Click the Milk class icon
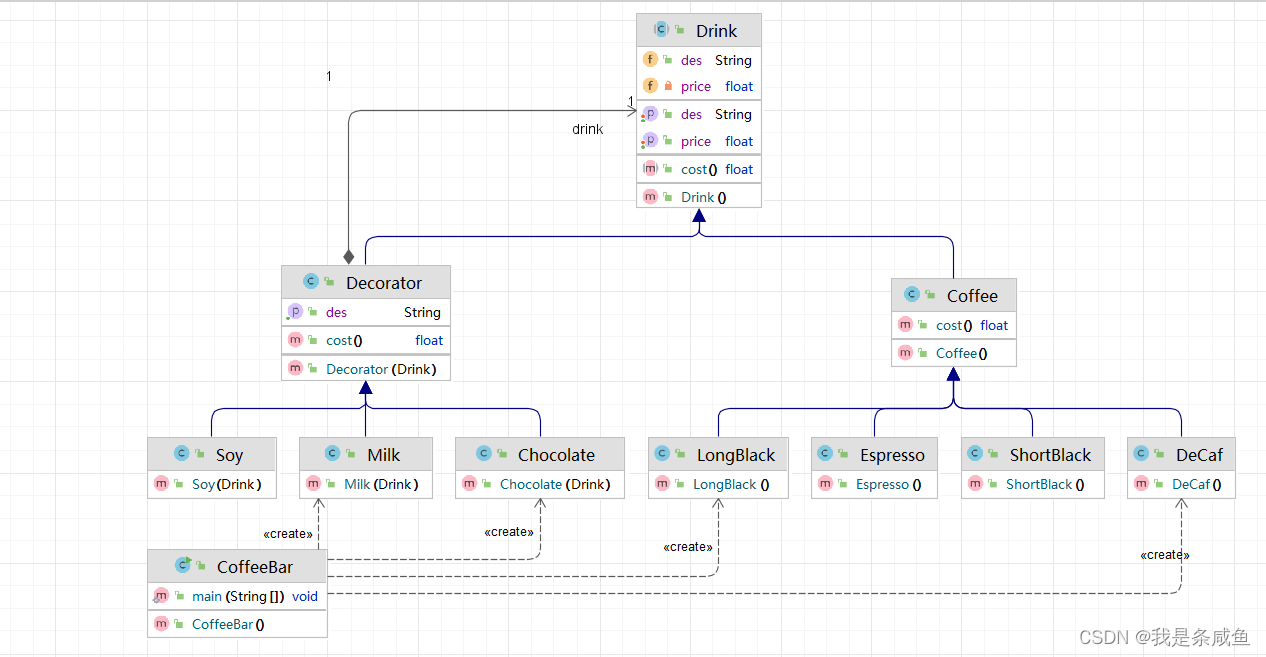Image resolution: width=1266 pixels, height=657 pixels. pos(333,454)
